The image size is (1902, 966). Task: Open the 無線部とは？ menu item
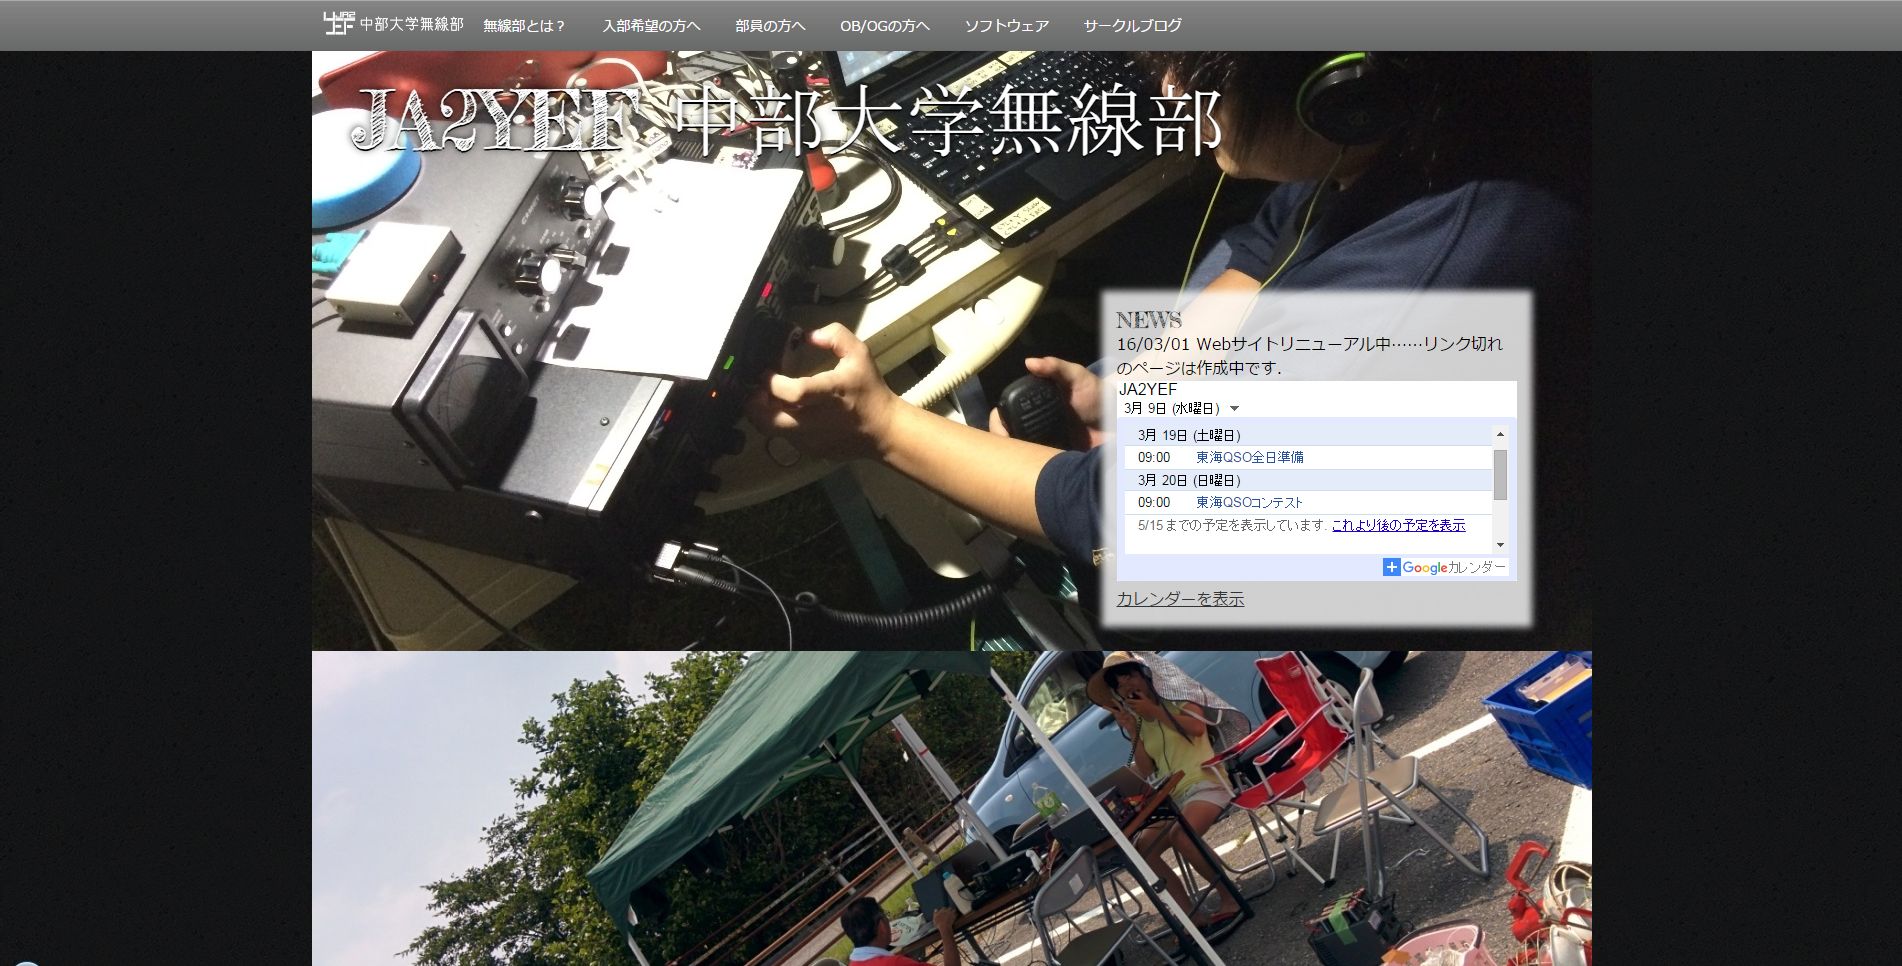point(524,26)
